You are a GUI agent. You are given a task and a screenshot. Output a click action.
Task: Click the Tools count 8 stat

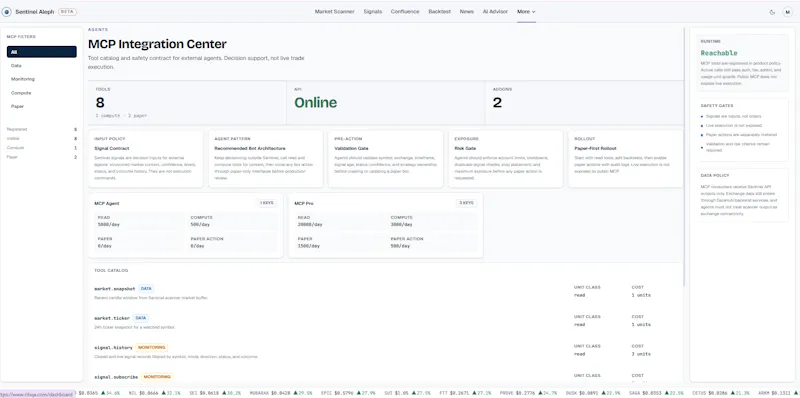(x=100, y=103)
